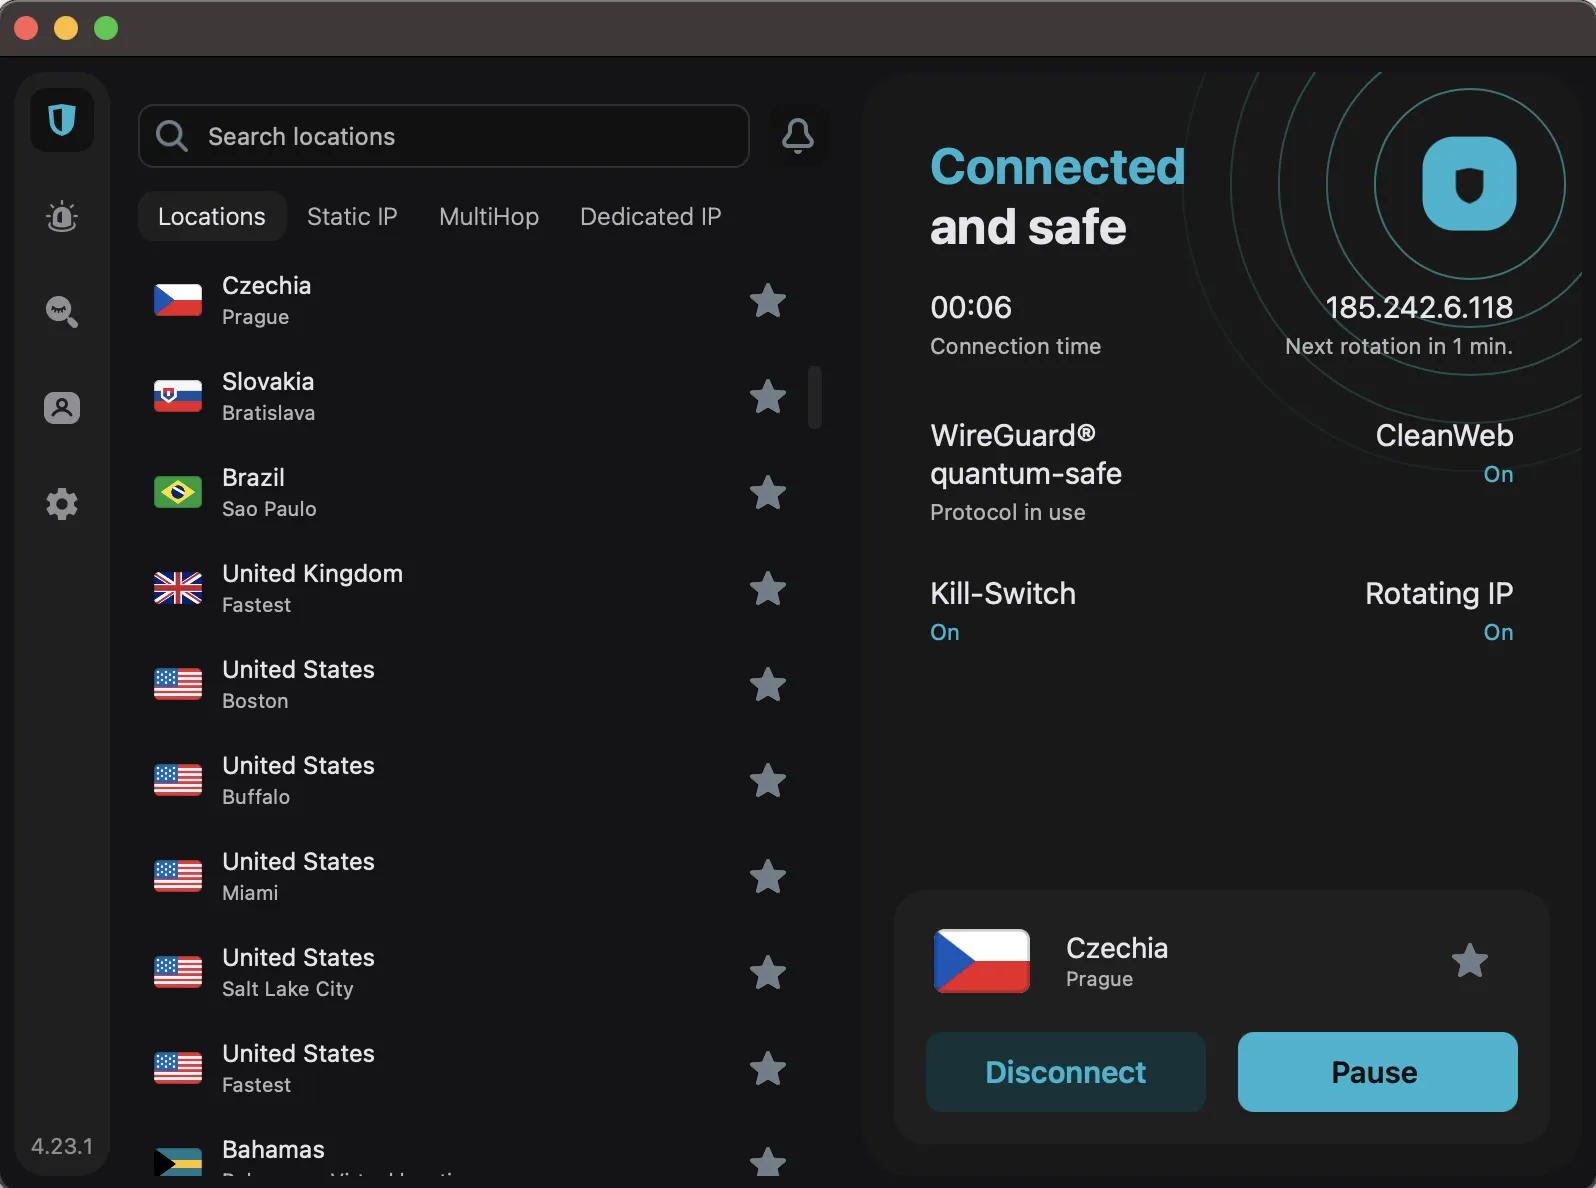This screenshot has width=1596, height=1188.
Task: Click the 00:06 connection time
Action: [971, 307]
